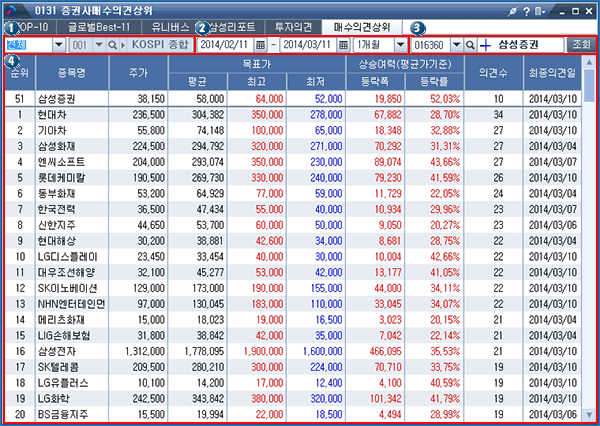Select the 메리츠화재 row
The width and height of the screenshot is (600, 426).
(x=293, y=320)
